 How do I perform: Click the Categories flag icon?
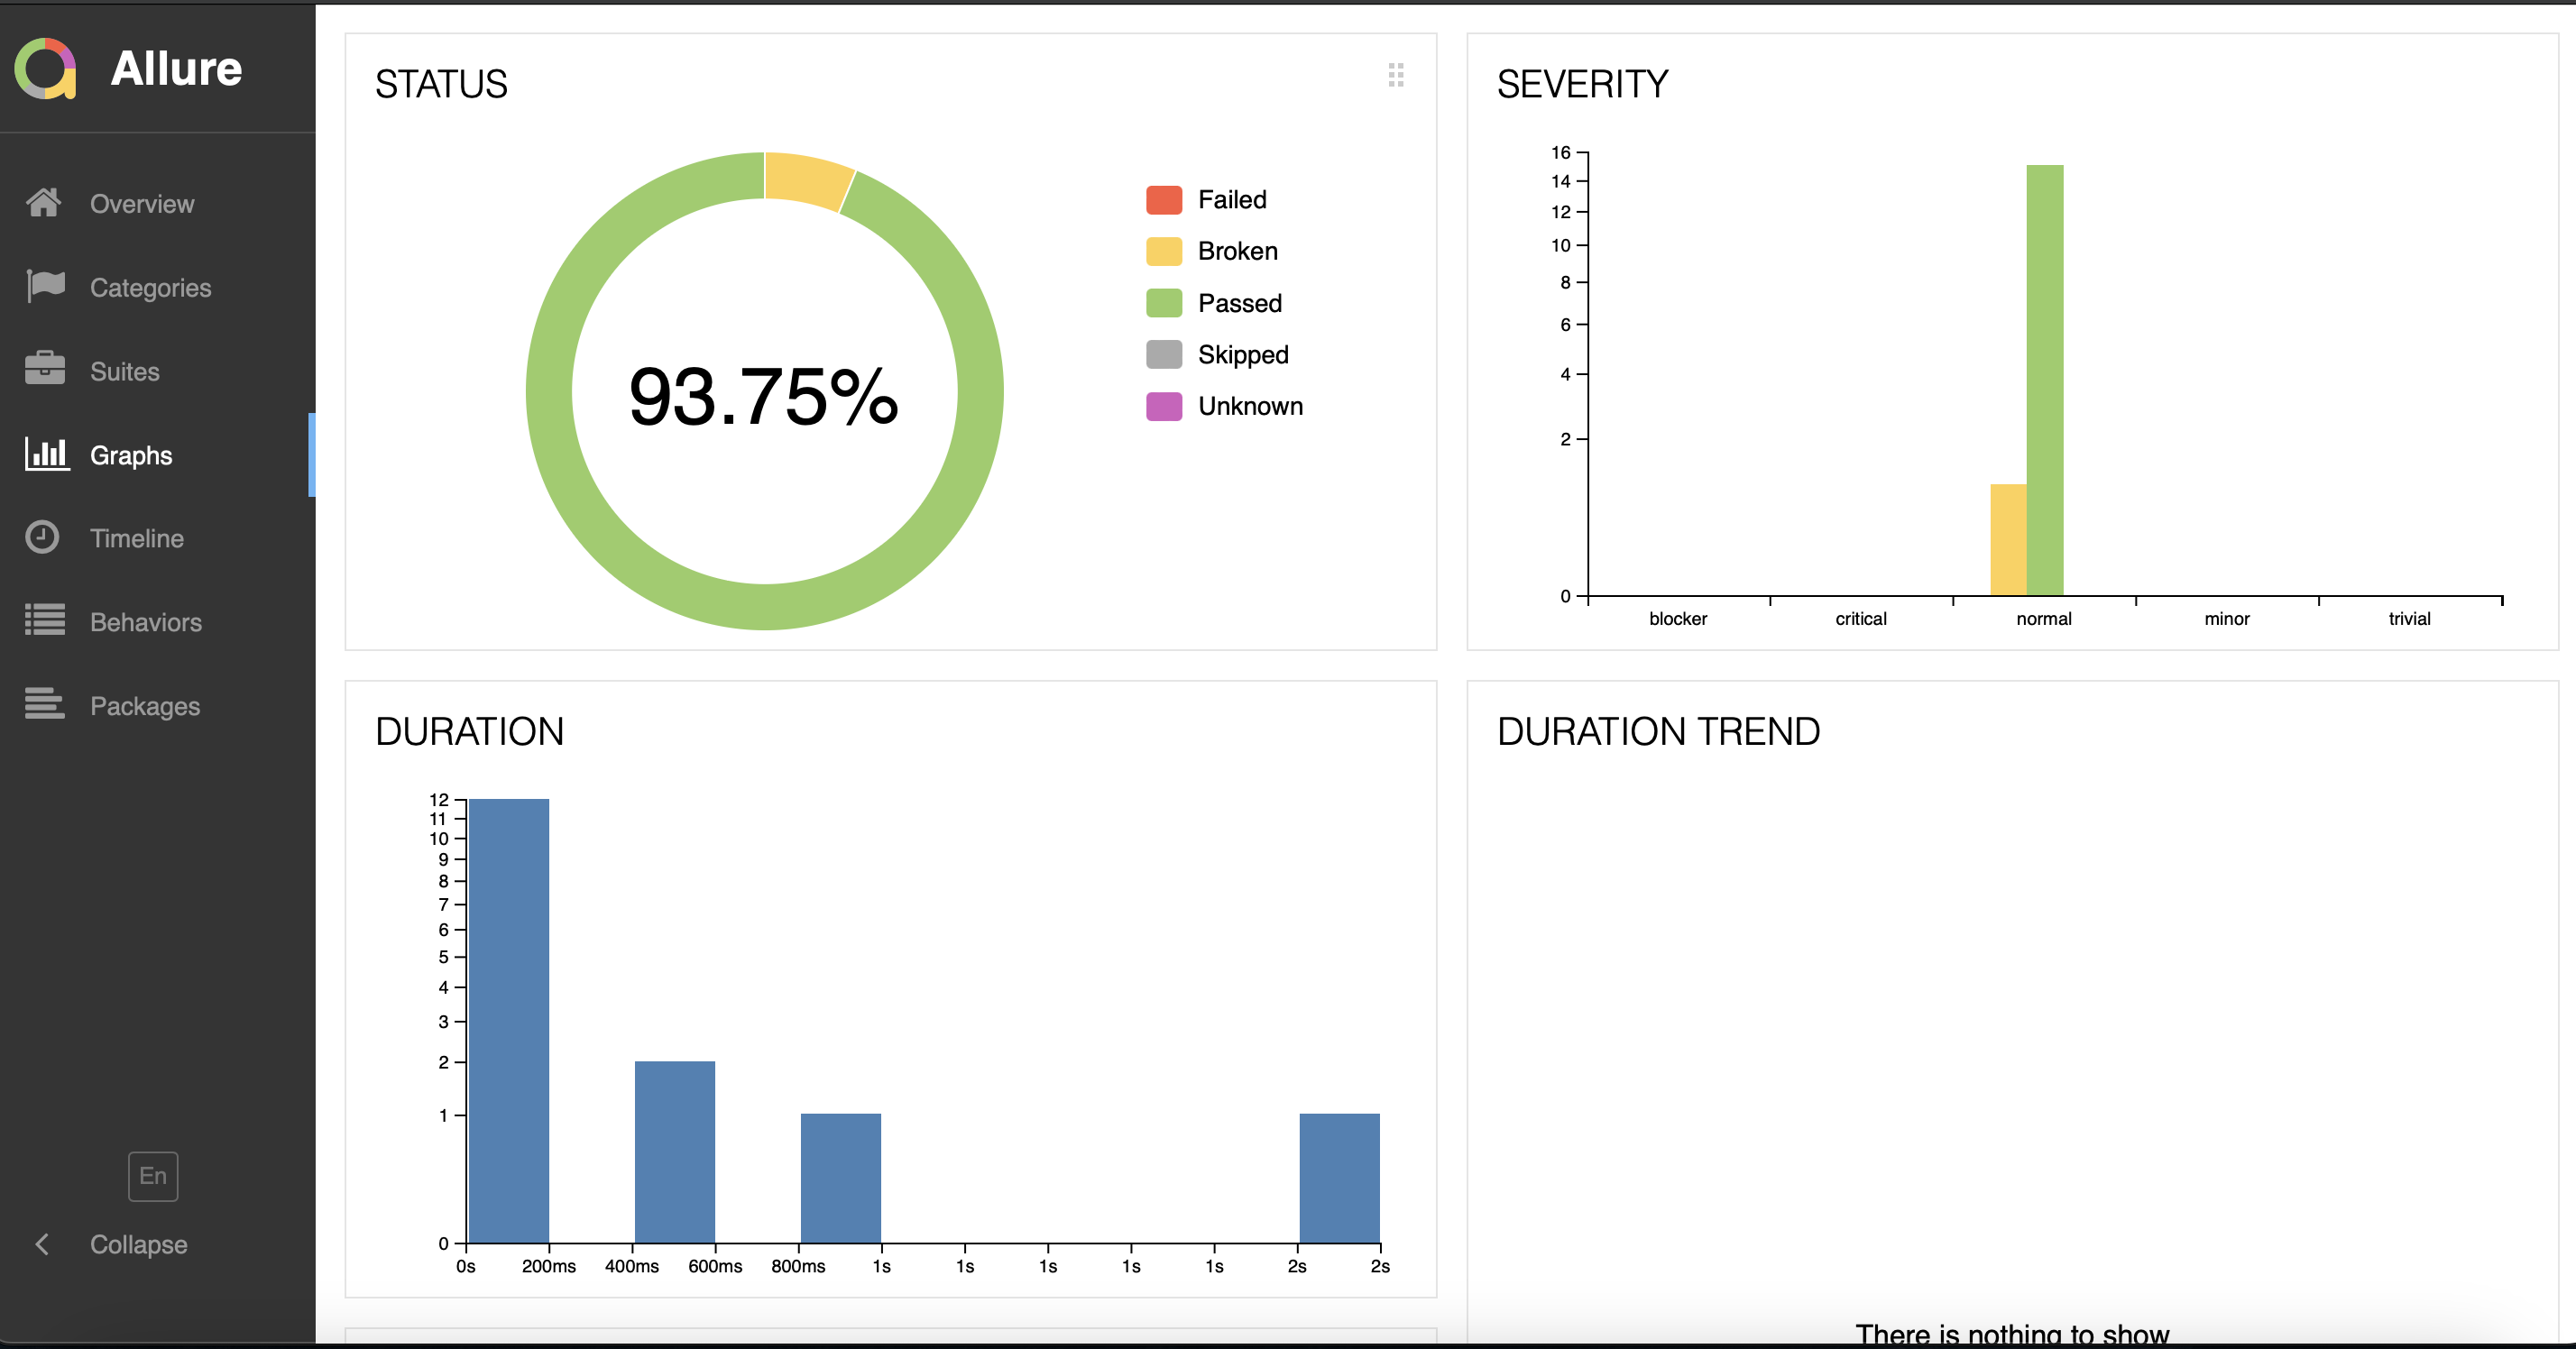pos(46,286)
